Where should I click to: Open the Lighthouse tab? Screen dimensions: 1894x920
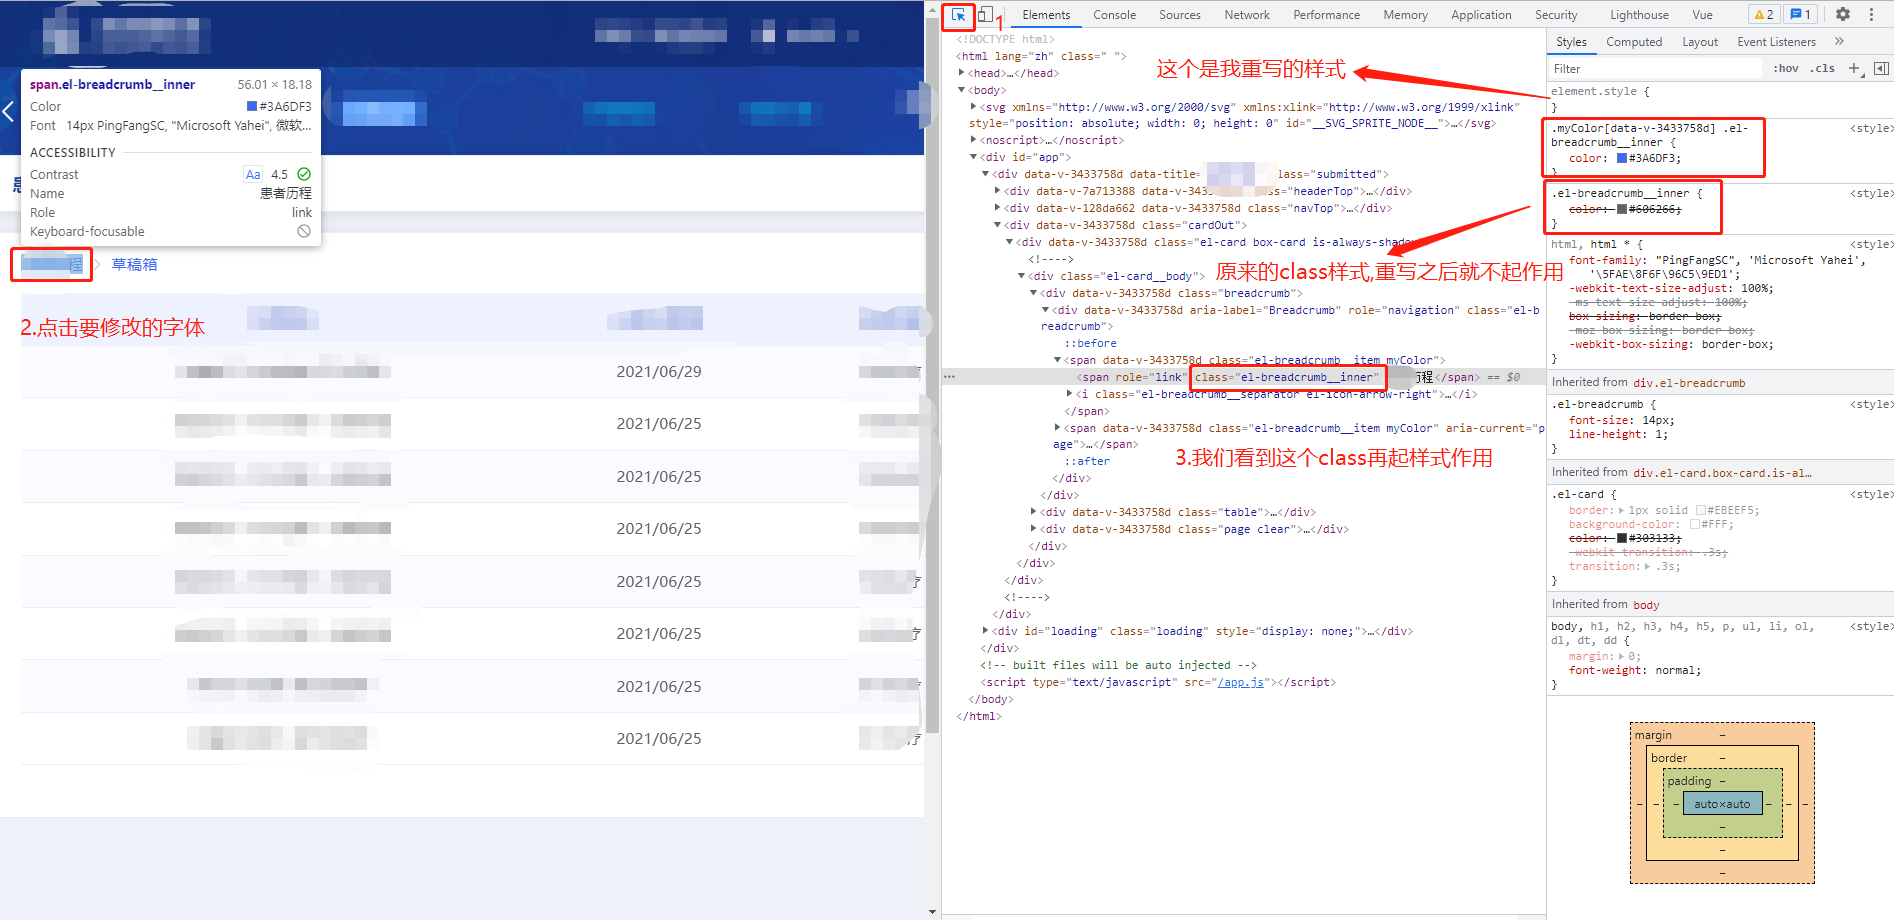(1639, 15)
